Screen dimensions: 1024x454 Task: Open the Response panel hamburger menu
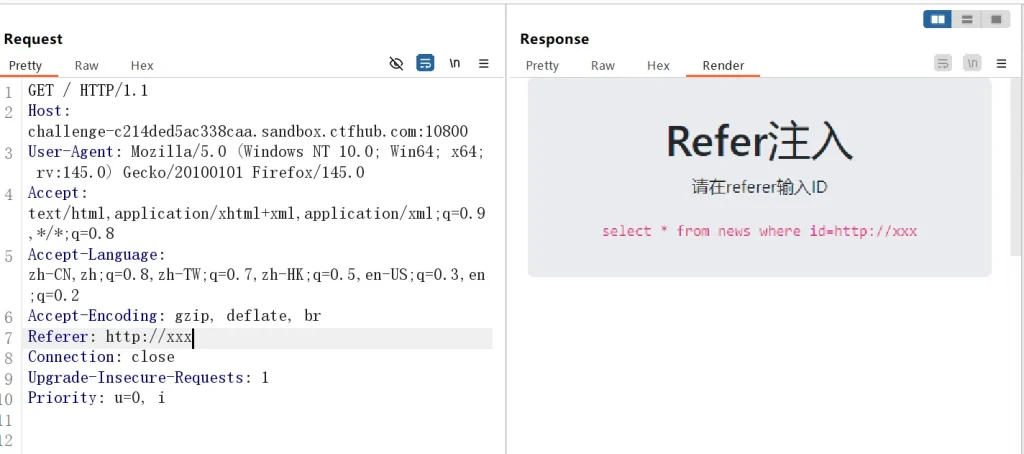click(1001, 64)
